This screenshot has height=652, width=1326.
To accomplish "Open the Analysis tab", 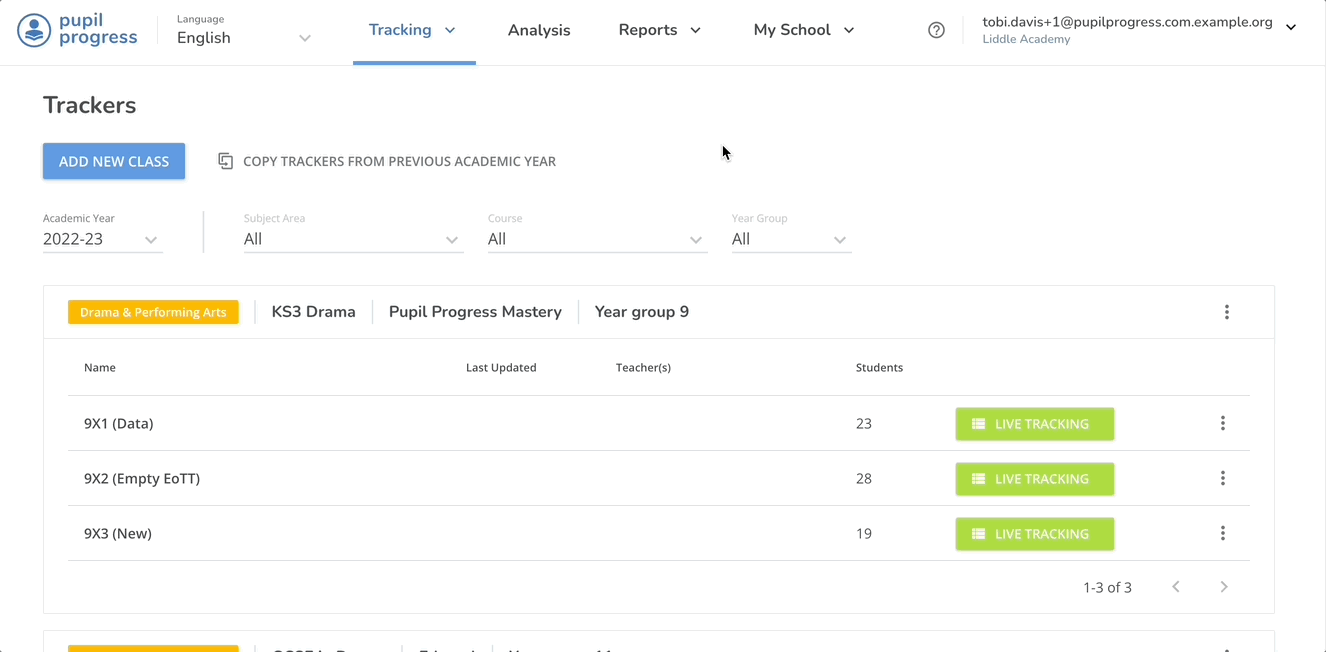I will pos(539,30).
